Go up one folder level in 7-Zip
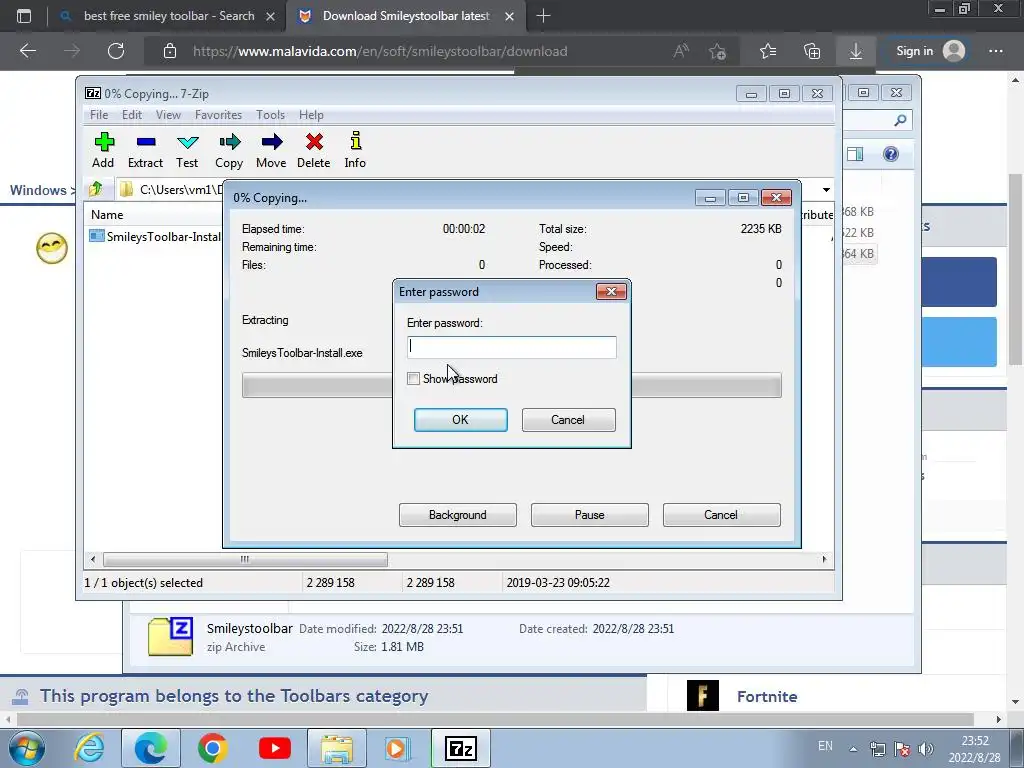Screen dimensions: 1024x768 point(95,189)
